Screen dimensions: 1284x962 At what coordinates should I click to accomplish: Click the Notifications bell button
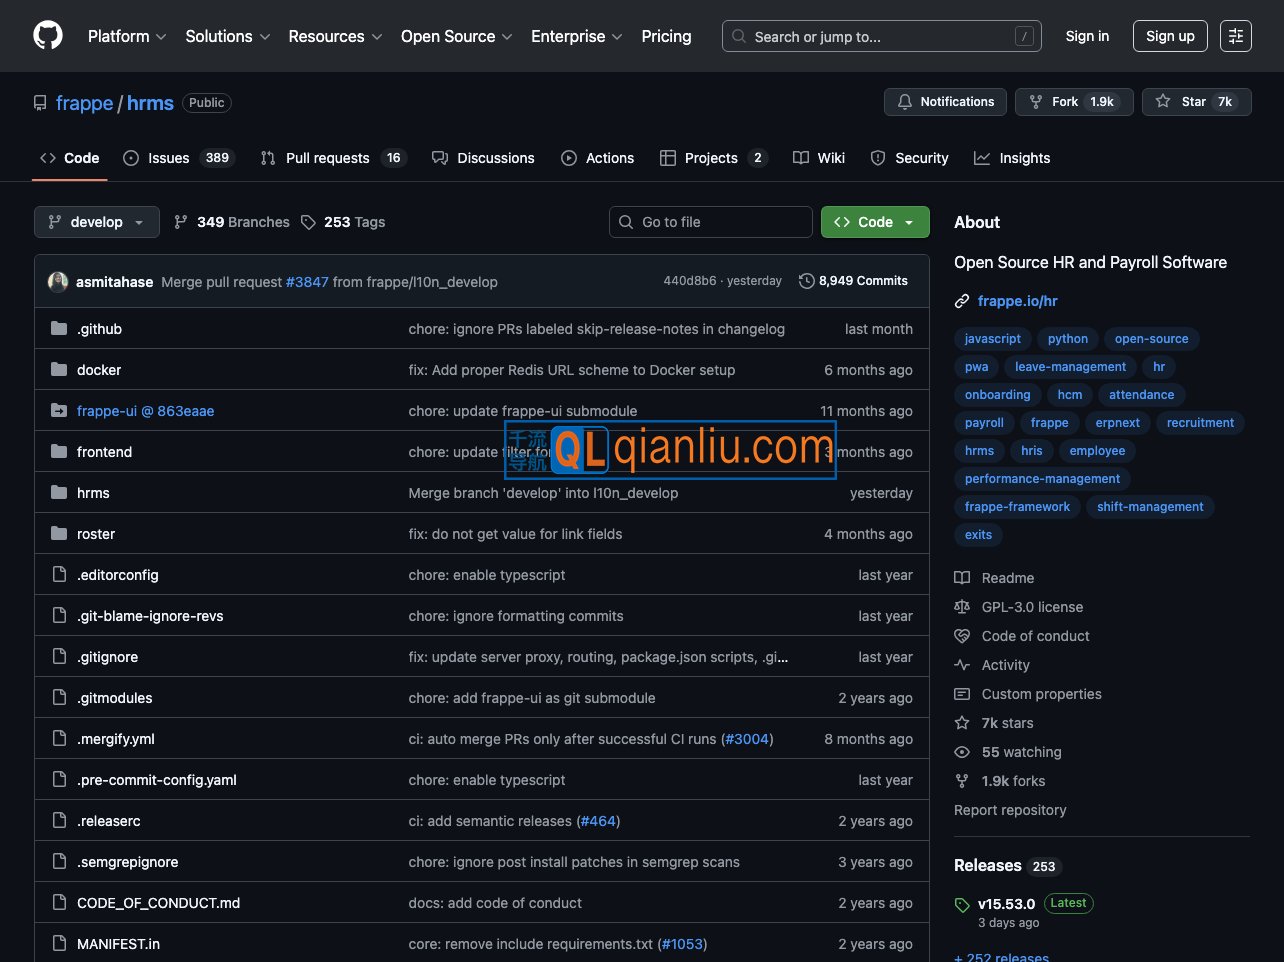point(945,102)
